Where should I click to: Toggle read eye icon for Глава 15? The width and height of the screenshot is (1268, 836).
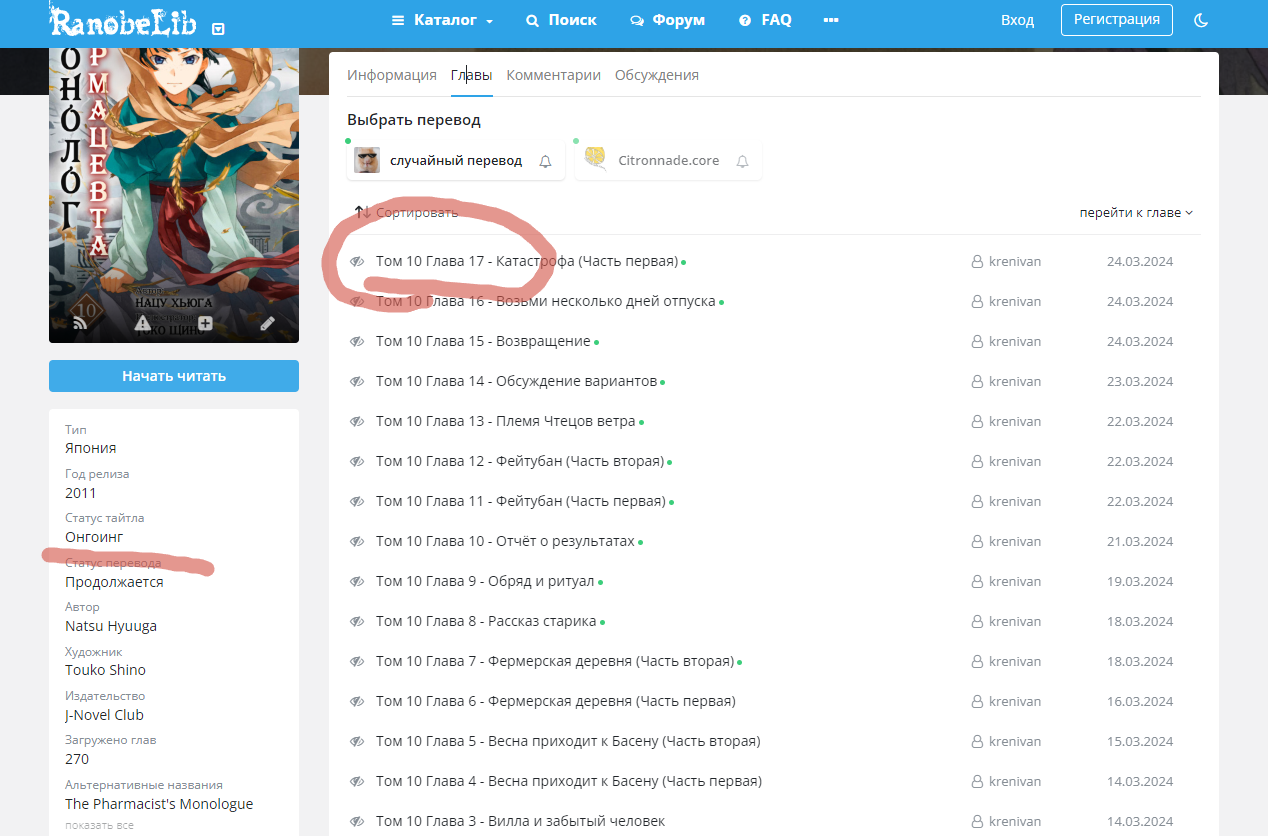click(356, 341)
